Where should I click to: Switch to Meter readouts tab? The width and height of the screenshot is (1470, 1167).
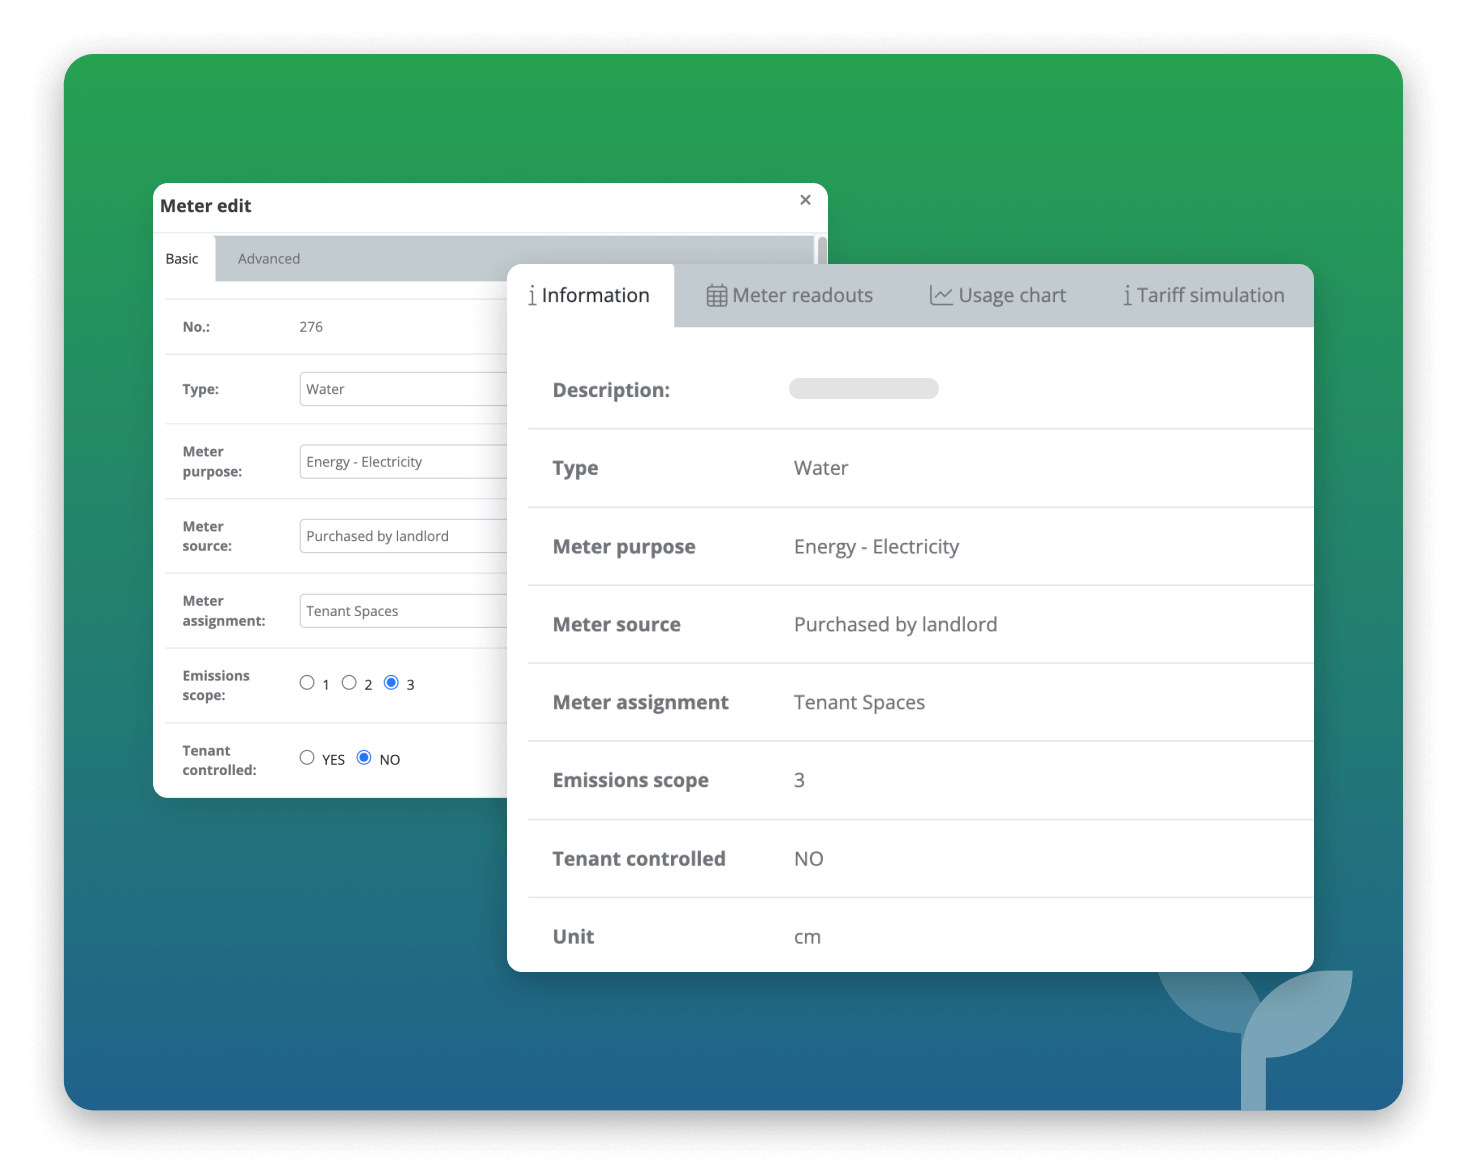click(x=790, y=295)
